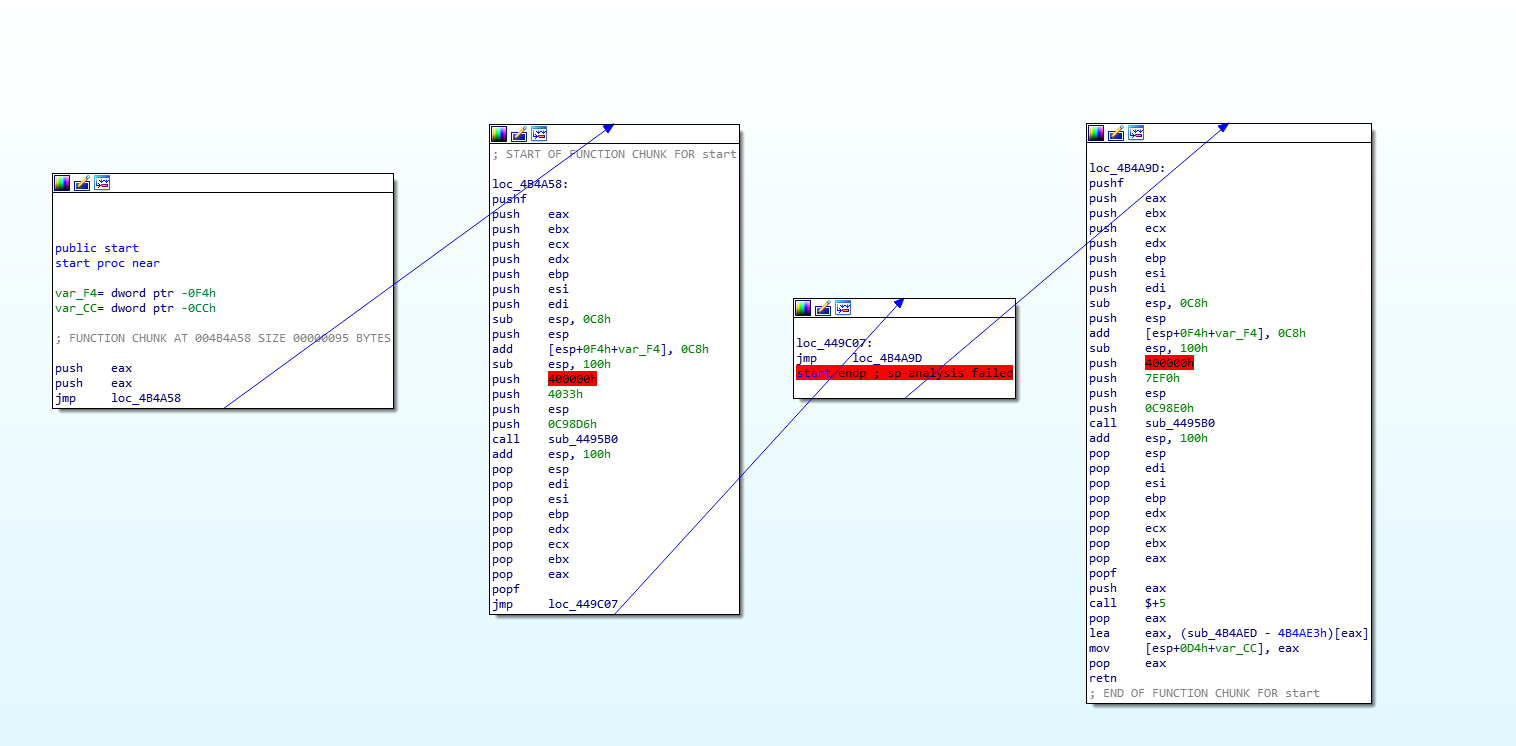The width and height of the screenshot is (1516, 746).
Task: Click red-highlighted 400000h in loc_4B4A9D node
Action: click(x=1169, y=363)
